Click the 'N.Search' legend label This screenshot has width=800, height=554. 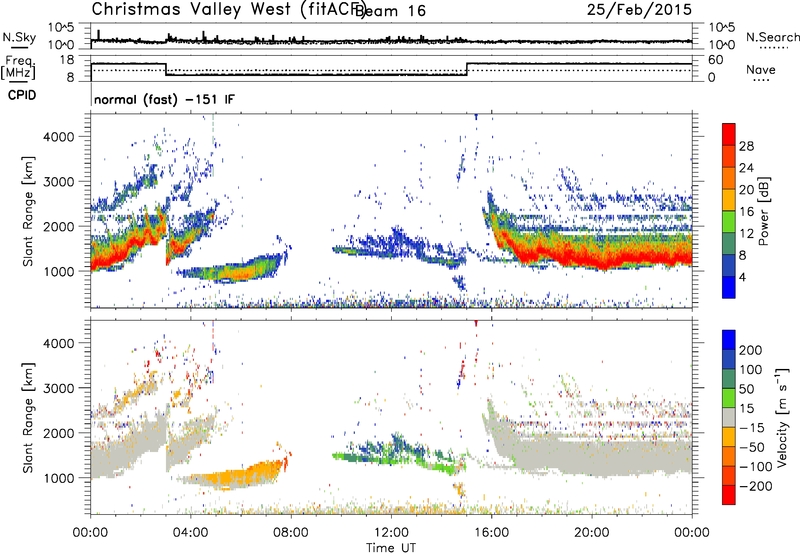click(x=773, y=37)
